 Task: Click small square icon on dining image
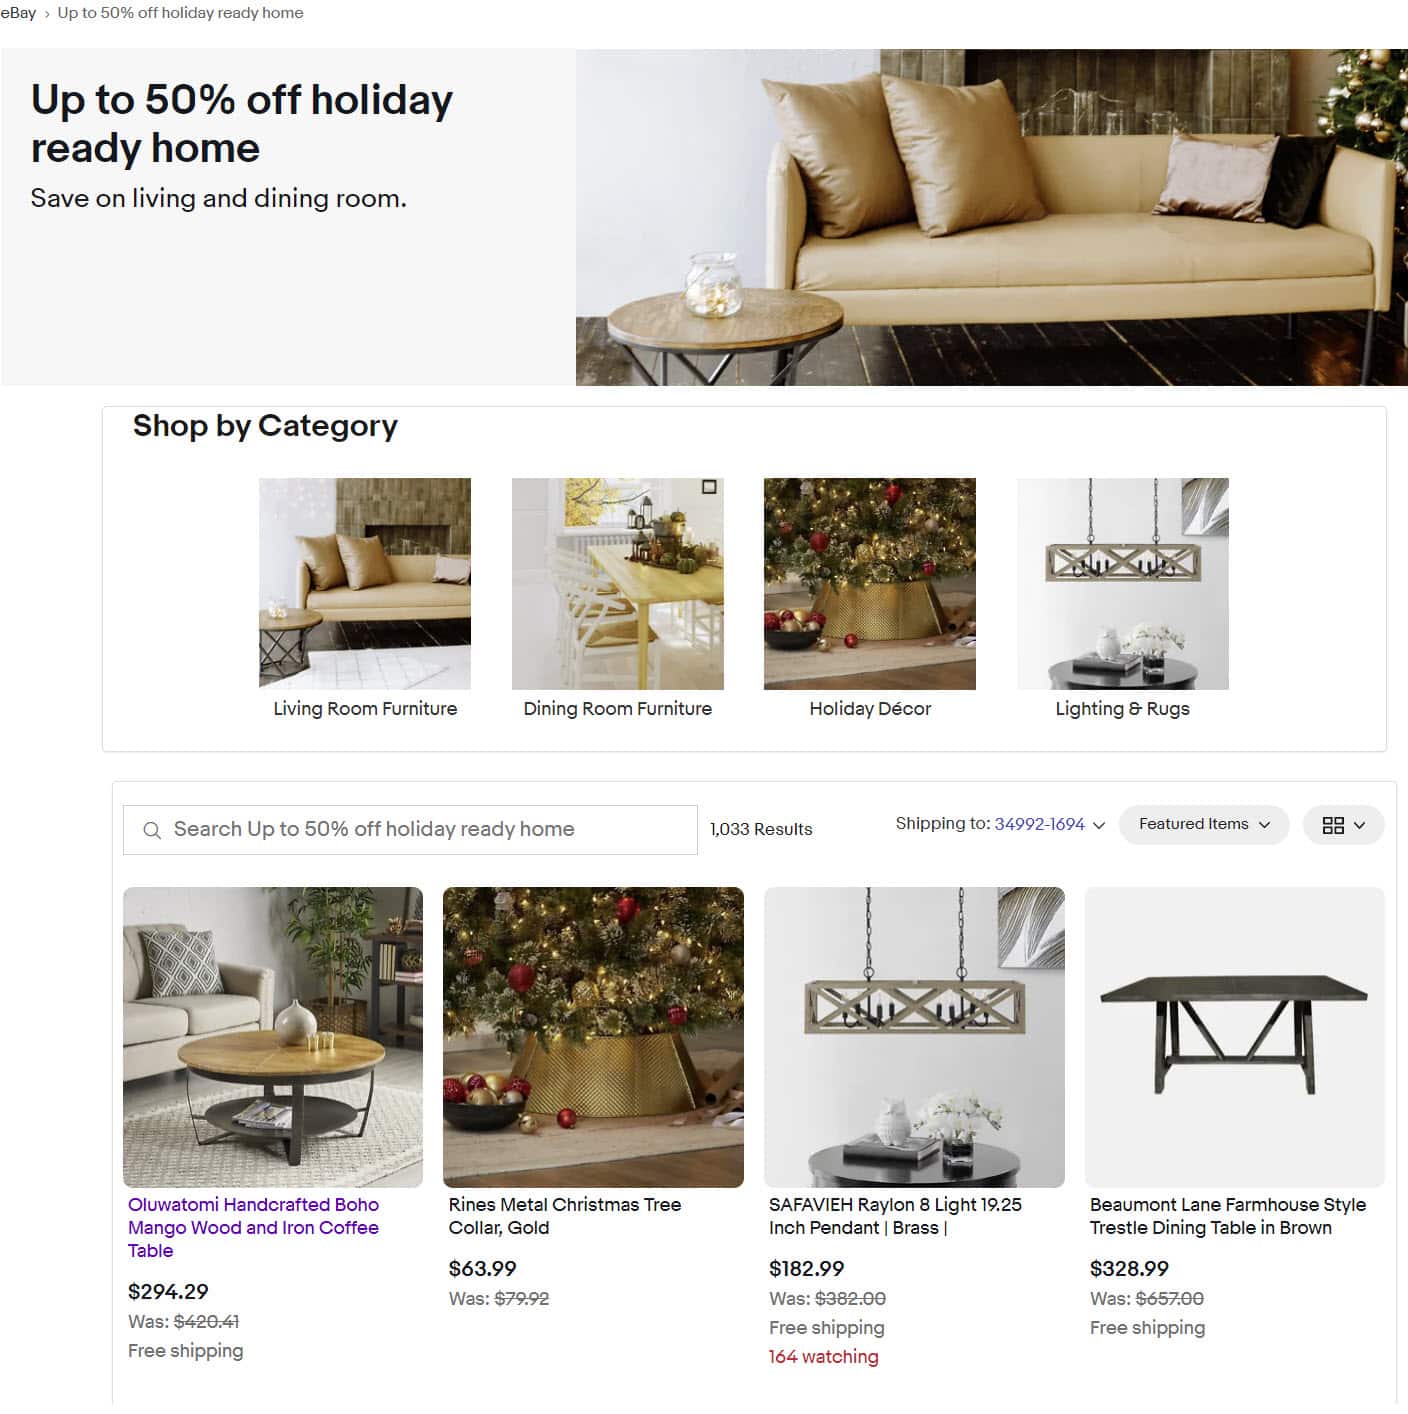pos(709,487)
